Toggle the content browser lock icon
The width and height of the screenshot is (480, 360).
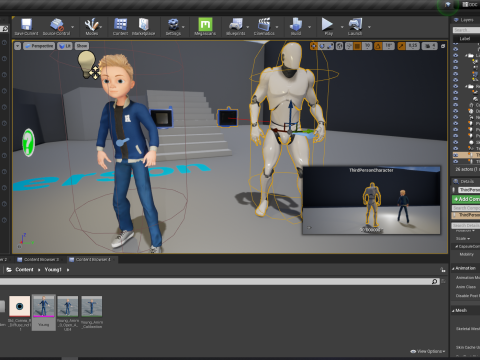(x=443, y=270)
